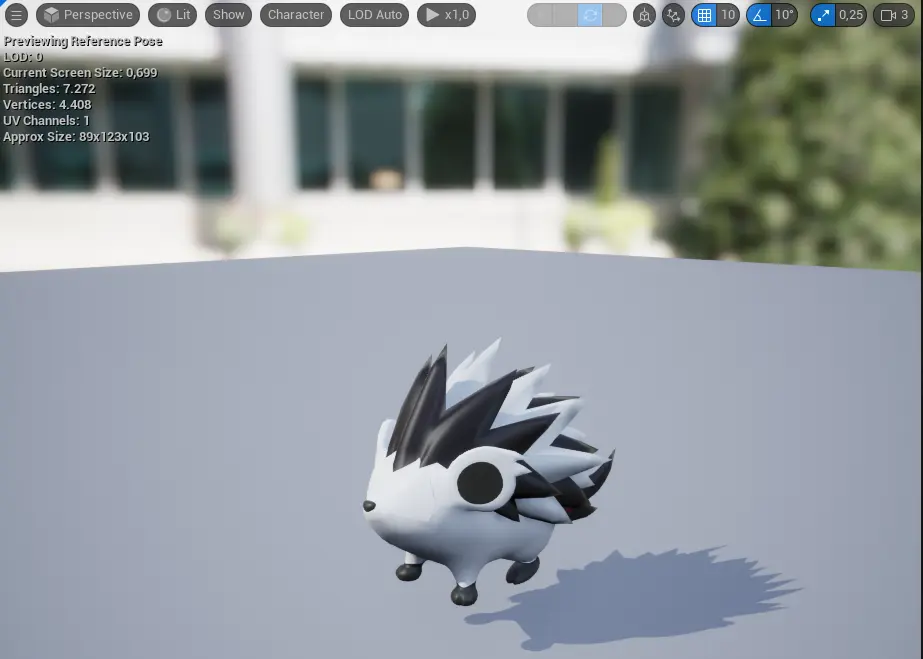Image resolution: width=923 pixels, height=659 pixels.
Task: Open the Perspective view mode dropdown
Action: point(88,15)
